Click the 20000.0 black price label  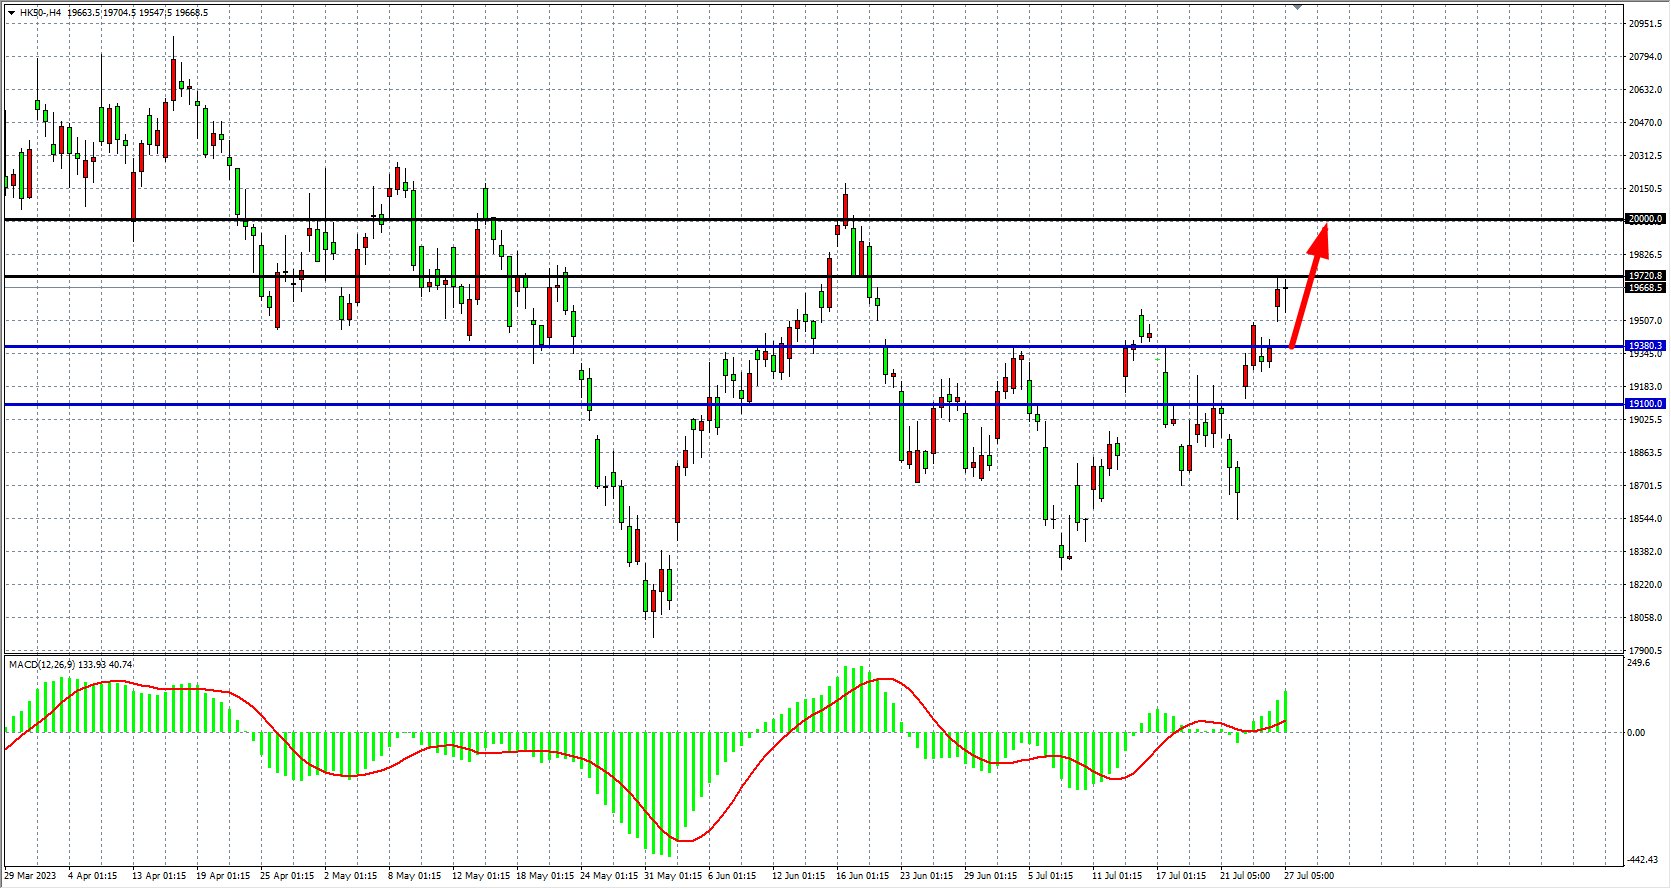pyautogui.click(x=1645, y=219)
